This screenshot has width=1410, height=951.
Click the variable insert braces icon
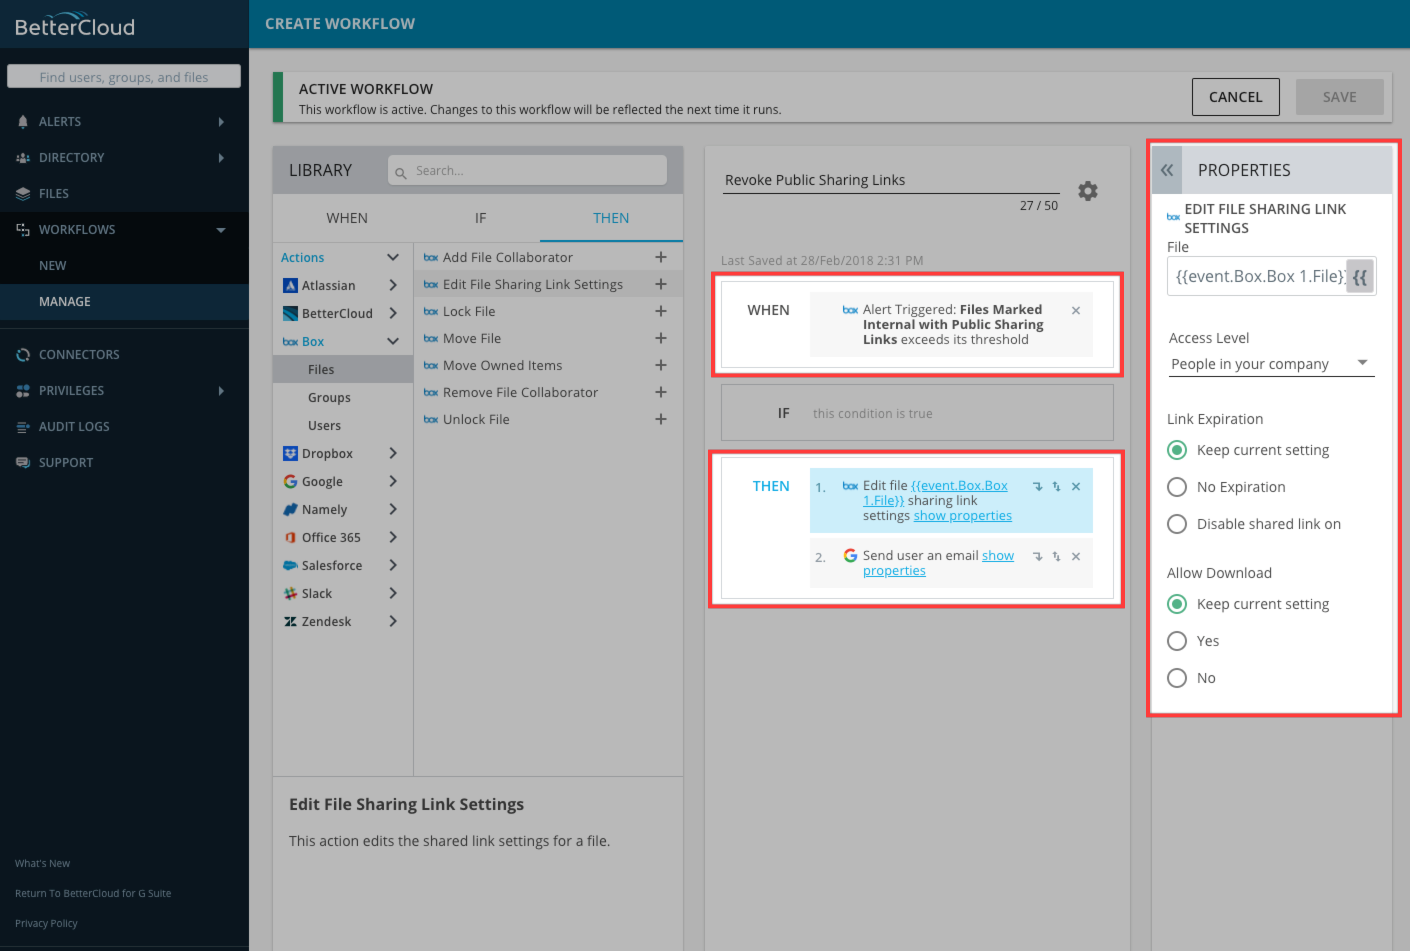pos(1360,277)
